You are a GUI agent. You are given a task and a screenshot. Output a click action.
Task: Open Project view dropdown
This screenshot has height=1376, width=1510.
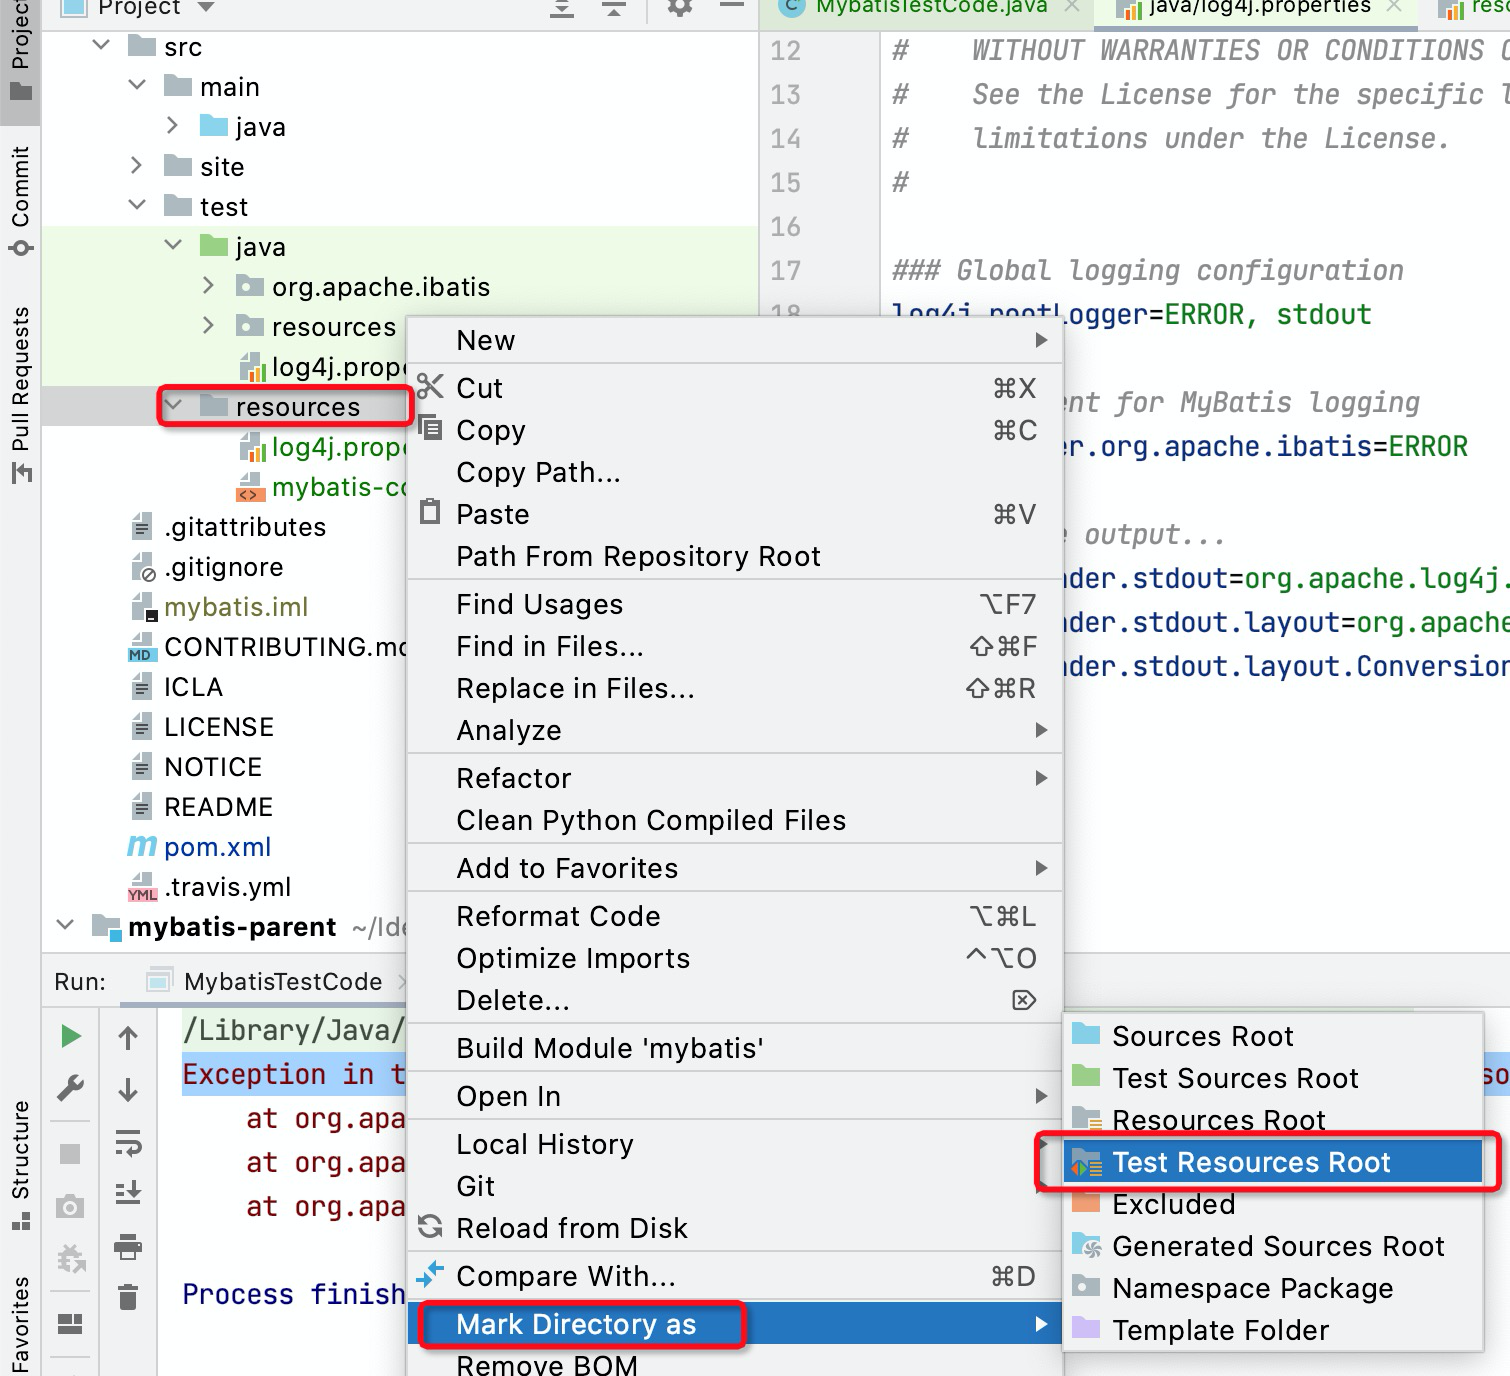point(206,7)
